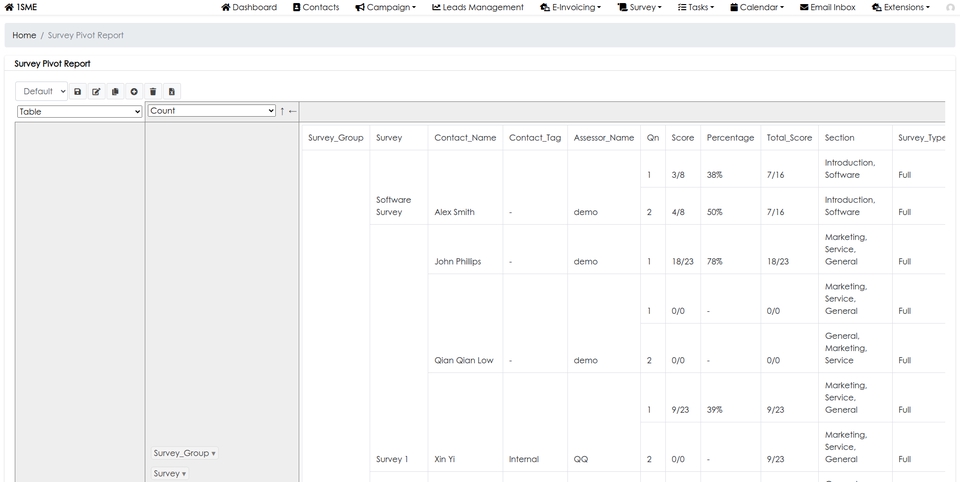Image resolution: width=960 pixels, height=482 pixels.
Task: Go to 1SME home logo
Action: [21, 7]
